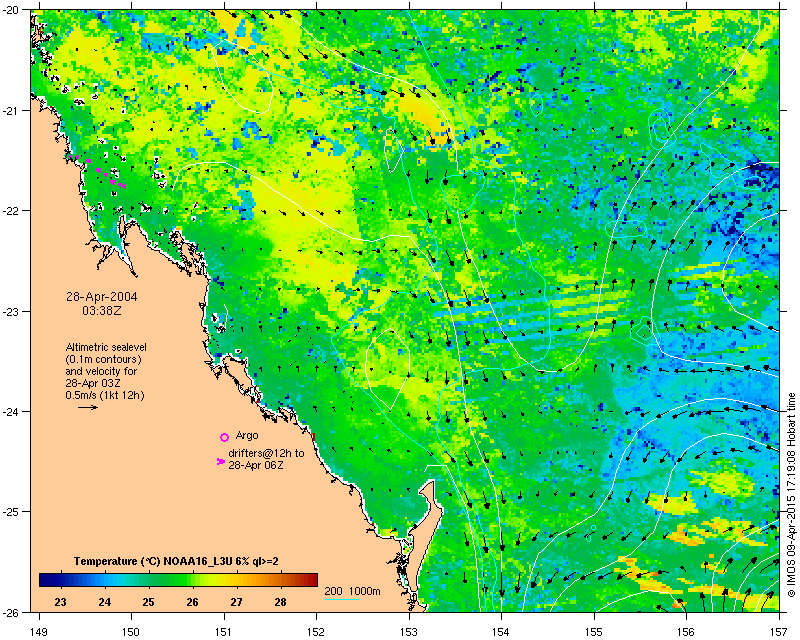
Task: Click the cyan 200 1000m depth contour line sample
Action: (x=342, y=598)
